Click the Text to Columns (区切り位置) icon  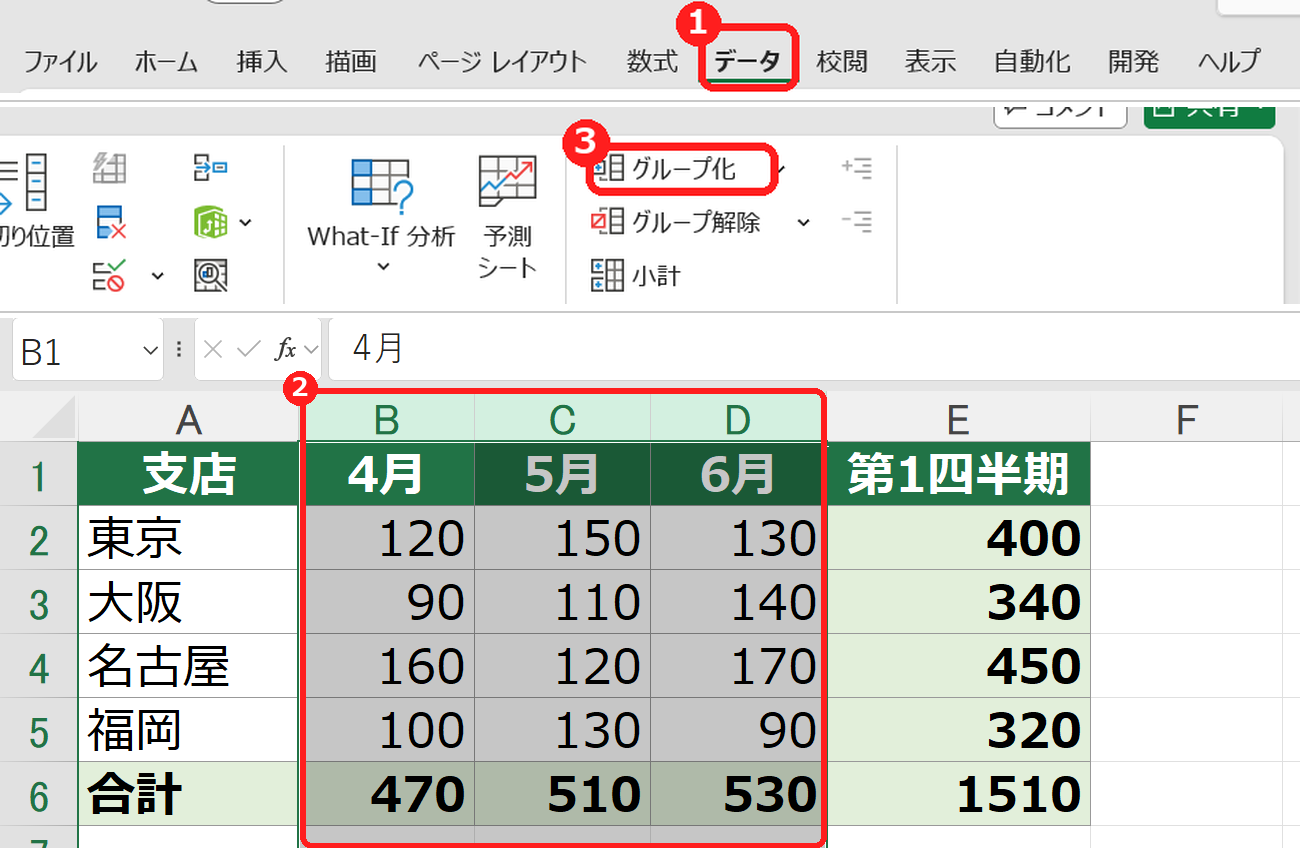(x=24, y=185)
